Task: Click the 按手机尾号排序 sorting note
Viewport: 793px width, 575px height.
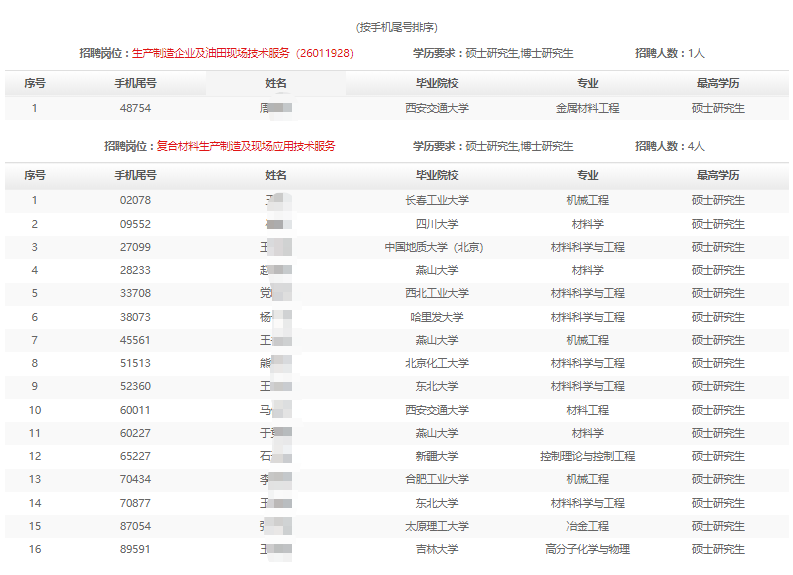Action: click(x=396, y=27)
